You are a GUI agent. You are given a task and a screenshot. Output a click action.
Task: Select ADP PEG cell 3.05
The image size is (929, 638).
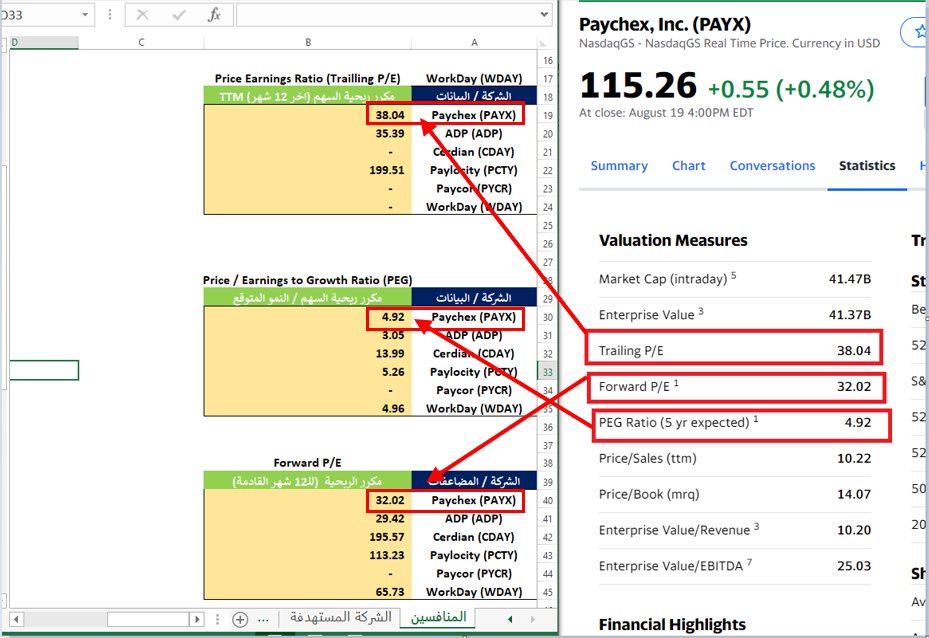point(307,335)
